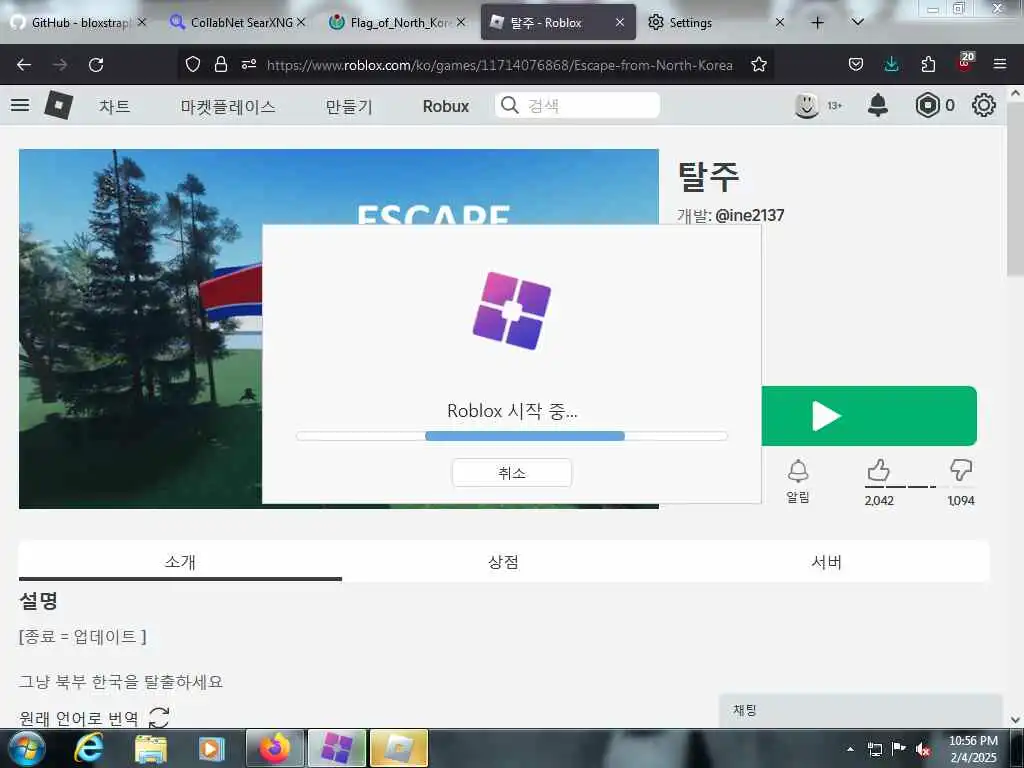Open the Firefox hamburger application menu
The width and height of the screenshot is (1024, 768).
click(x=1000, y=64)
